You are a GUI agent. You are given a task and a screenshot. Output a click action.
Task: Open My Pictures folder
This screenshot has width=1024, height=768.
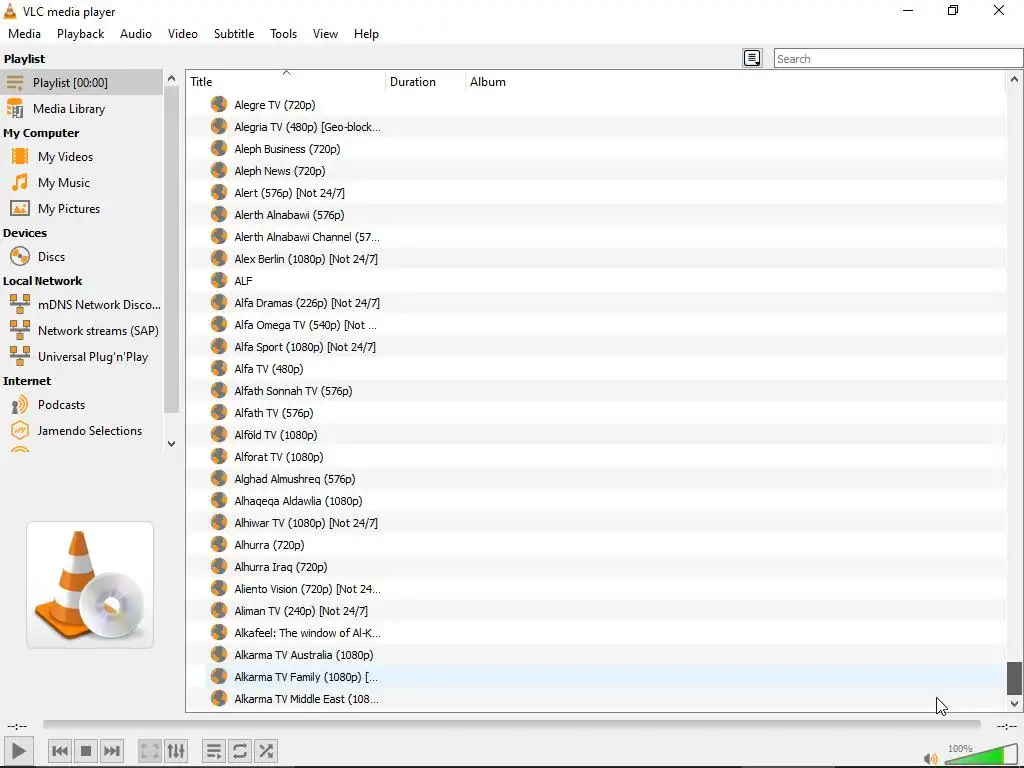[x=81, y=209]
